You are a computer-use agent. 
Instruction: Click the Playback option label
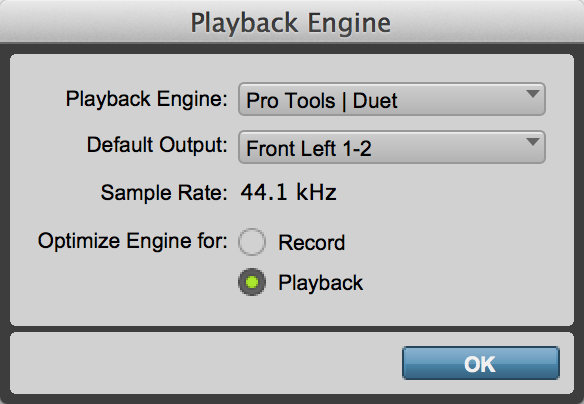point(321,283)
